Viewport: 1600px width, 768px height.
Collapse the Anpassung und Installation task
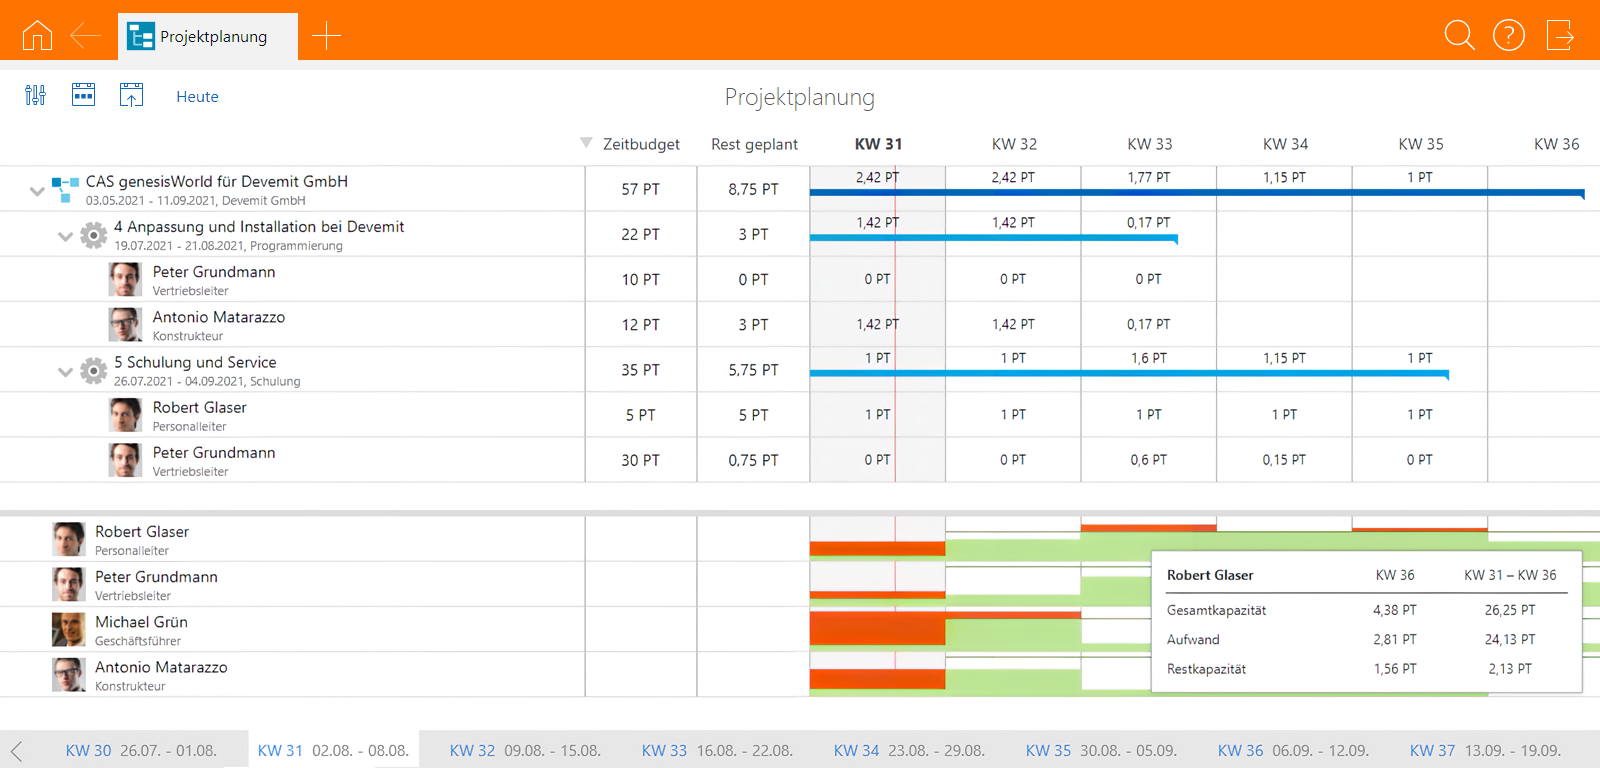[x=65, y=236]
